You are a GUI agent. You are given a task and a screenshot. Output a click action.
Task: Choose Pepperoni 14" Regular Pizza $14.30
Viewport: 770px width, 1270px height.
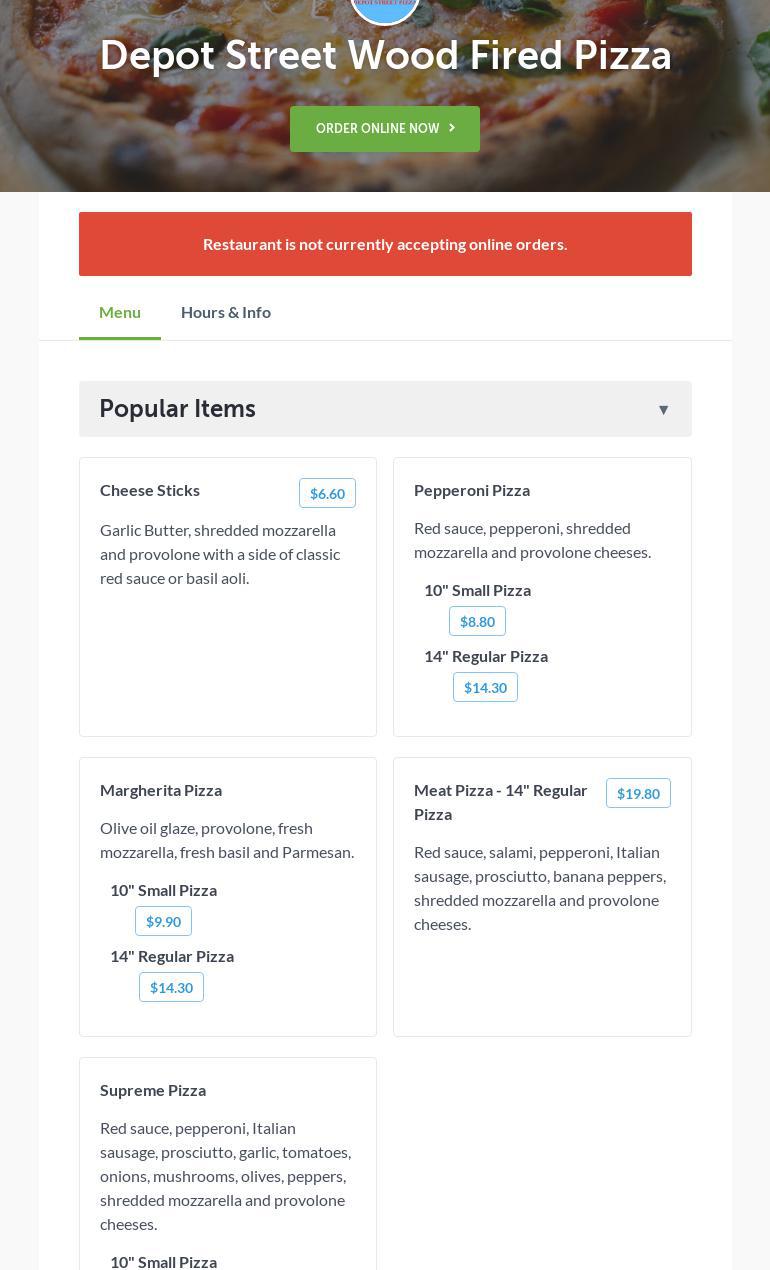point(485,687)
